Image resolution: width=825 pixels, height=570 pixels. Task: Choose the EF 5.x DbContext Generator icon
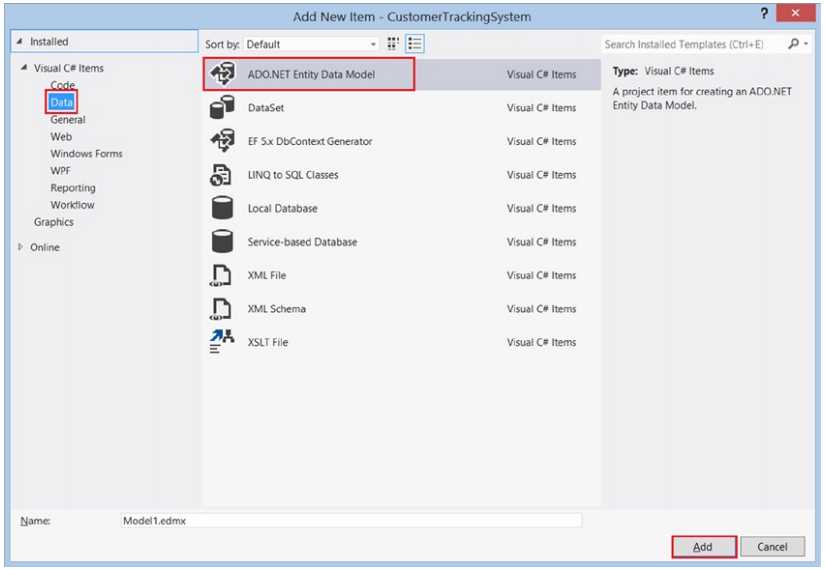tap(222, 142)
